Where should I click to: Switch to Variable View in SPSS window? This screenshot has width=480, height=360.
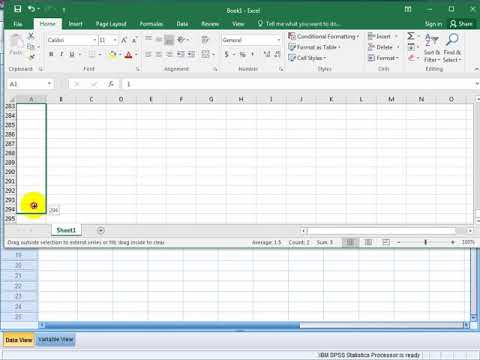pos(56,340)
